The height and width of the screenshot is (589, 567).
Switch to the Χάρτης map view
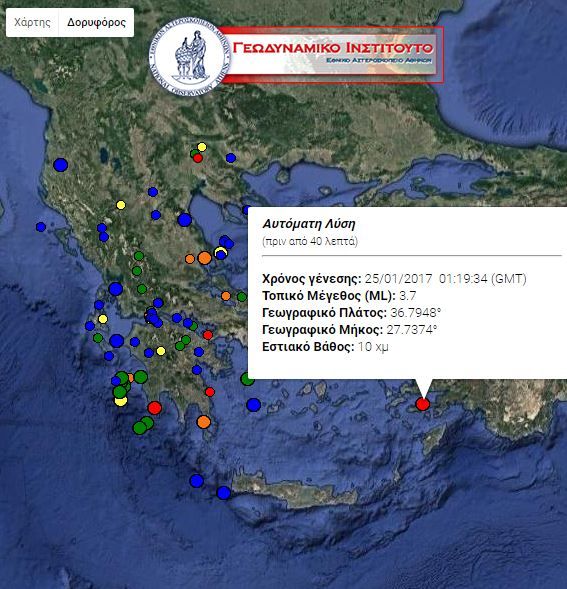pos(32,23)
